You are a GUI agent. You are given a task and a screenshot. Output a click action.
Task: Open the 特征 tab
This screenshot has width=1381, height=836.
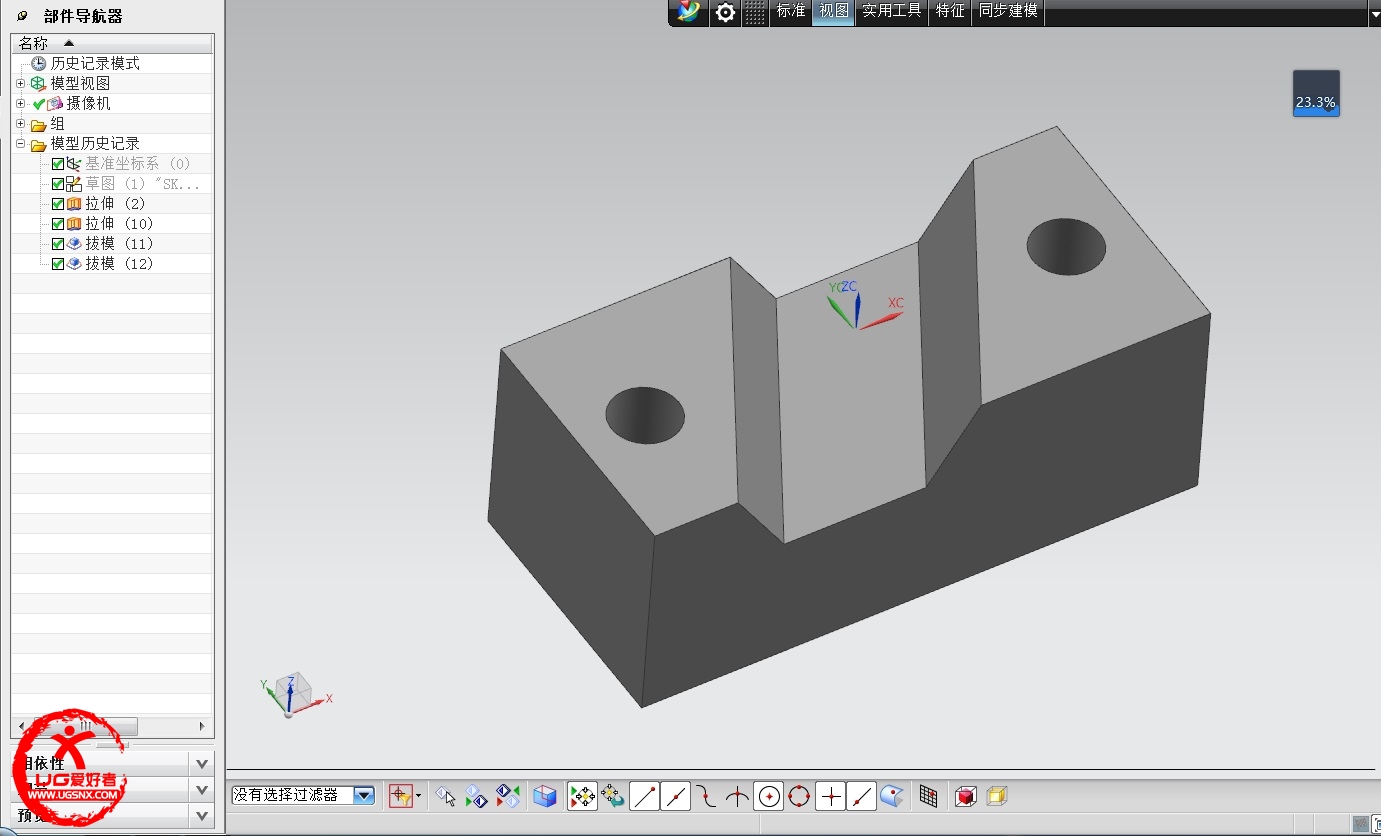(950, 11)
